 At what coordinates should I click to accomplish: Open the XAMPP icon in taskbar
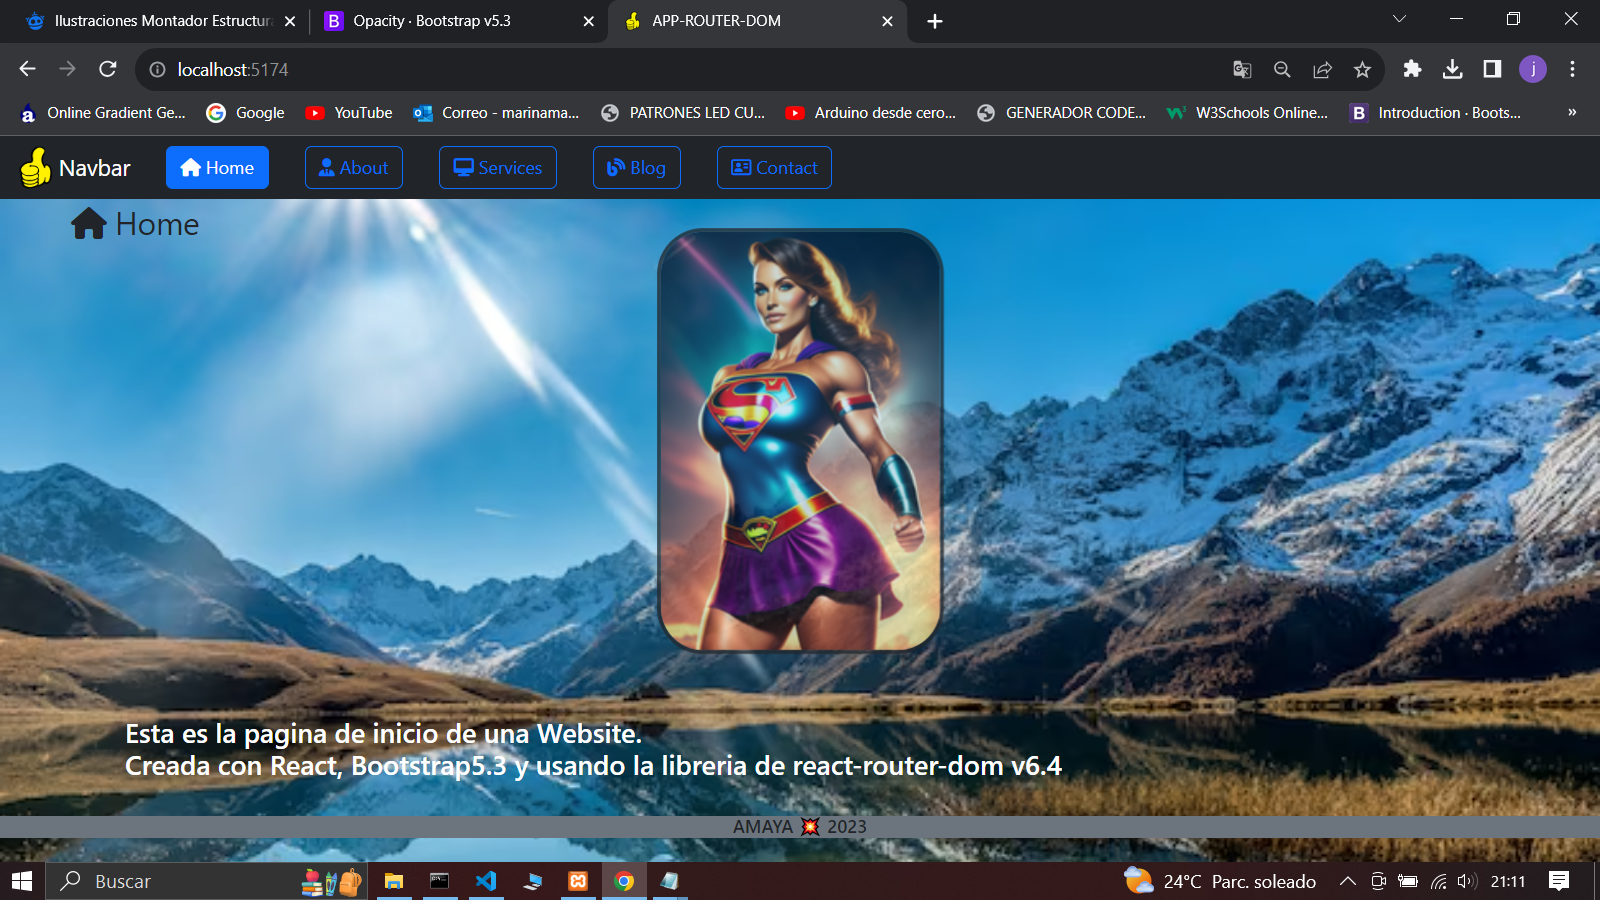click(x=578, y=881)
